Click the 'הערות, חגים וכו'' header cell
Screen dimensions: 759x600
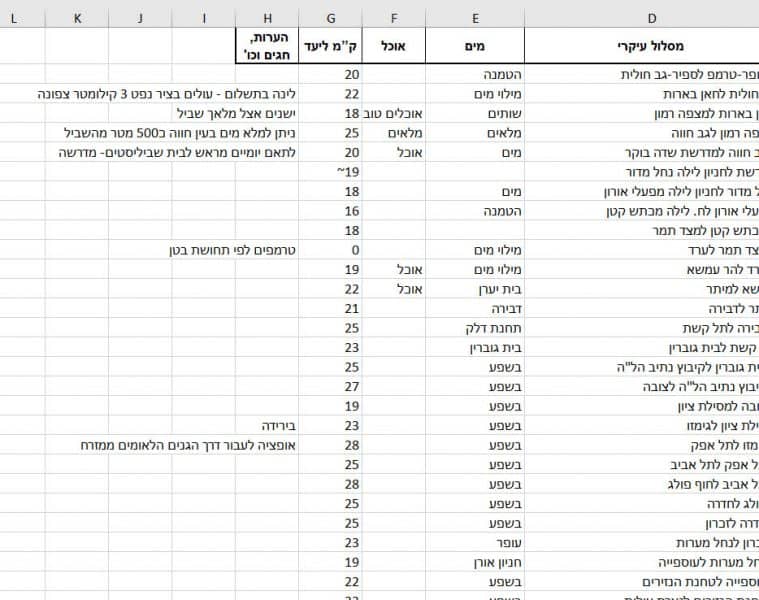[x=267, y=46]
